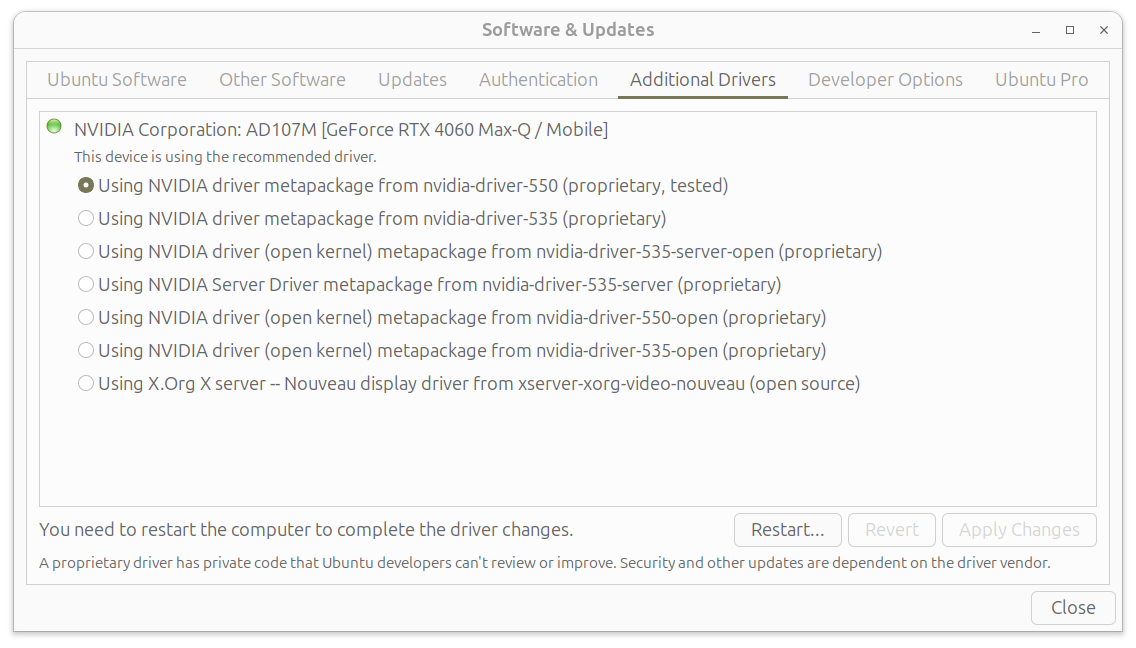Select the nvidia-driver-535-open kernel driver

click(x=86, y=350)
